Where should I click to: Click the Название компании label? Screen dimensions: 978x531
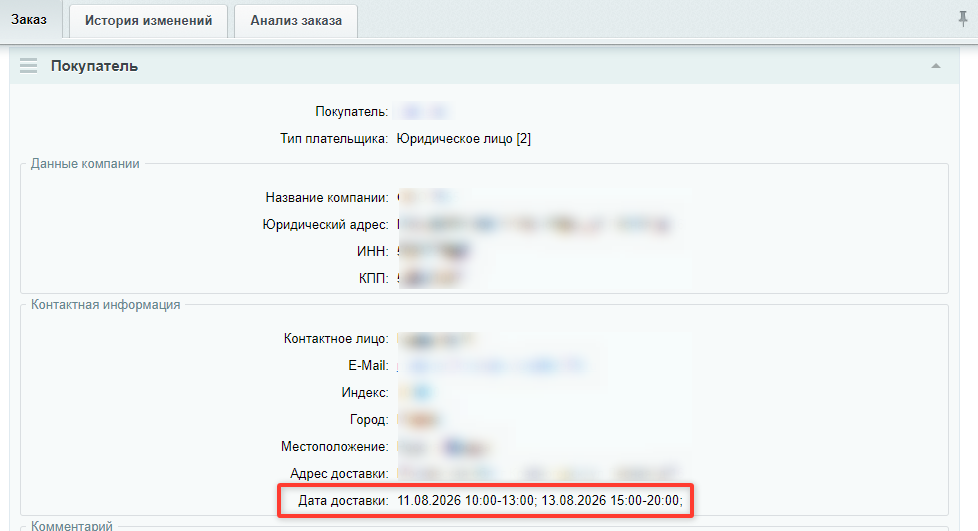click(x=327, y=197)
